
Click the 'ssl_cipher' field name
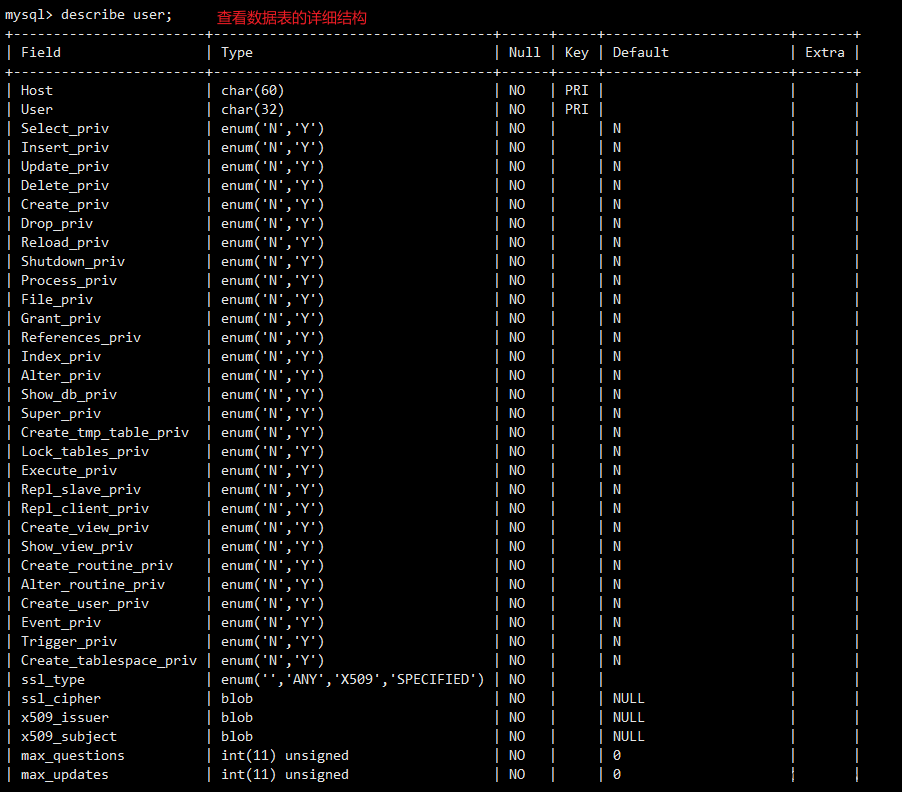[x=61, y=698]
